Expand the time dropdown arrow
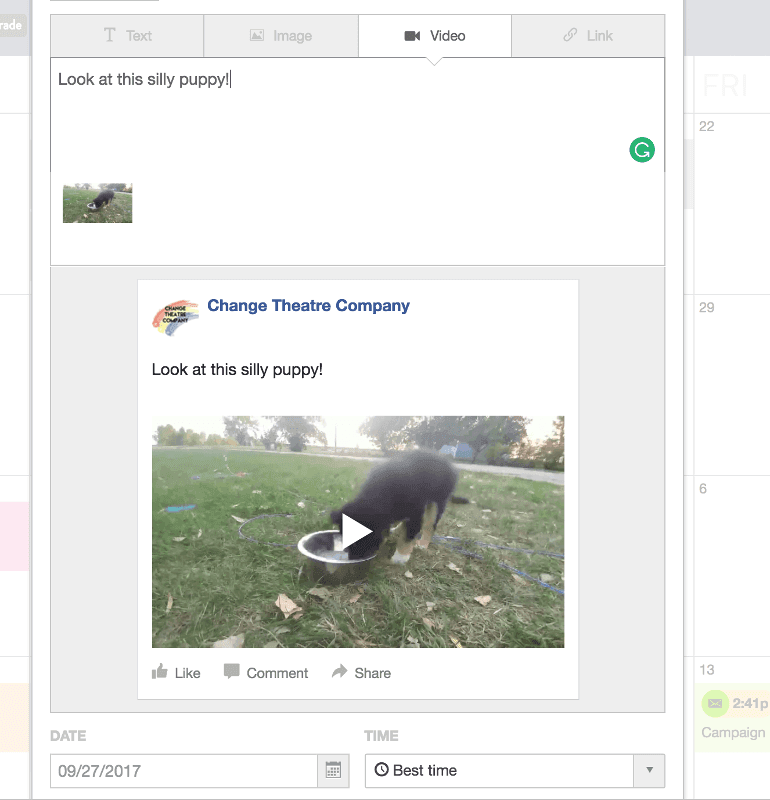The height and width of the screenshot is (800, 770). [649, 771]
